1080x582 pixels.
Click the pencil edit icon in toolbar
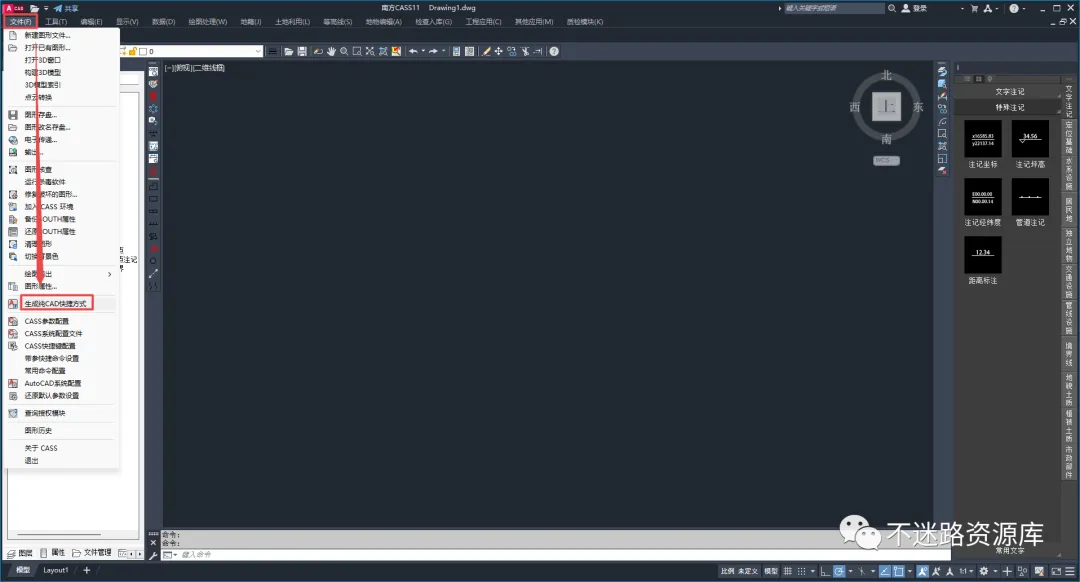[x=486, y=52]
